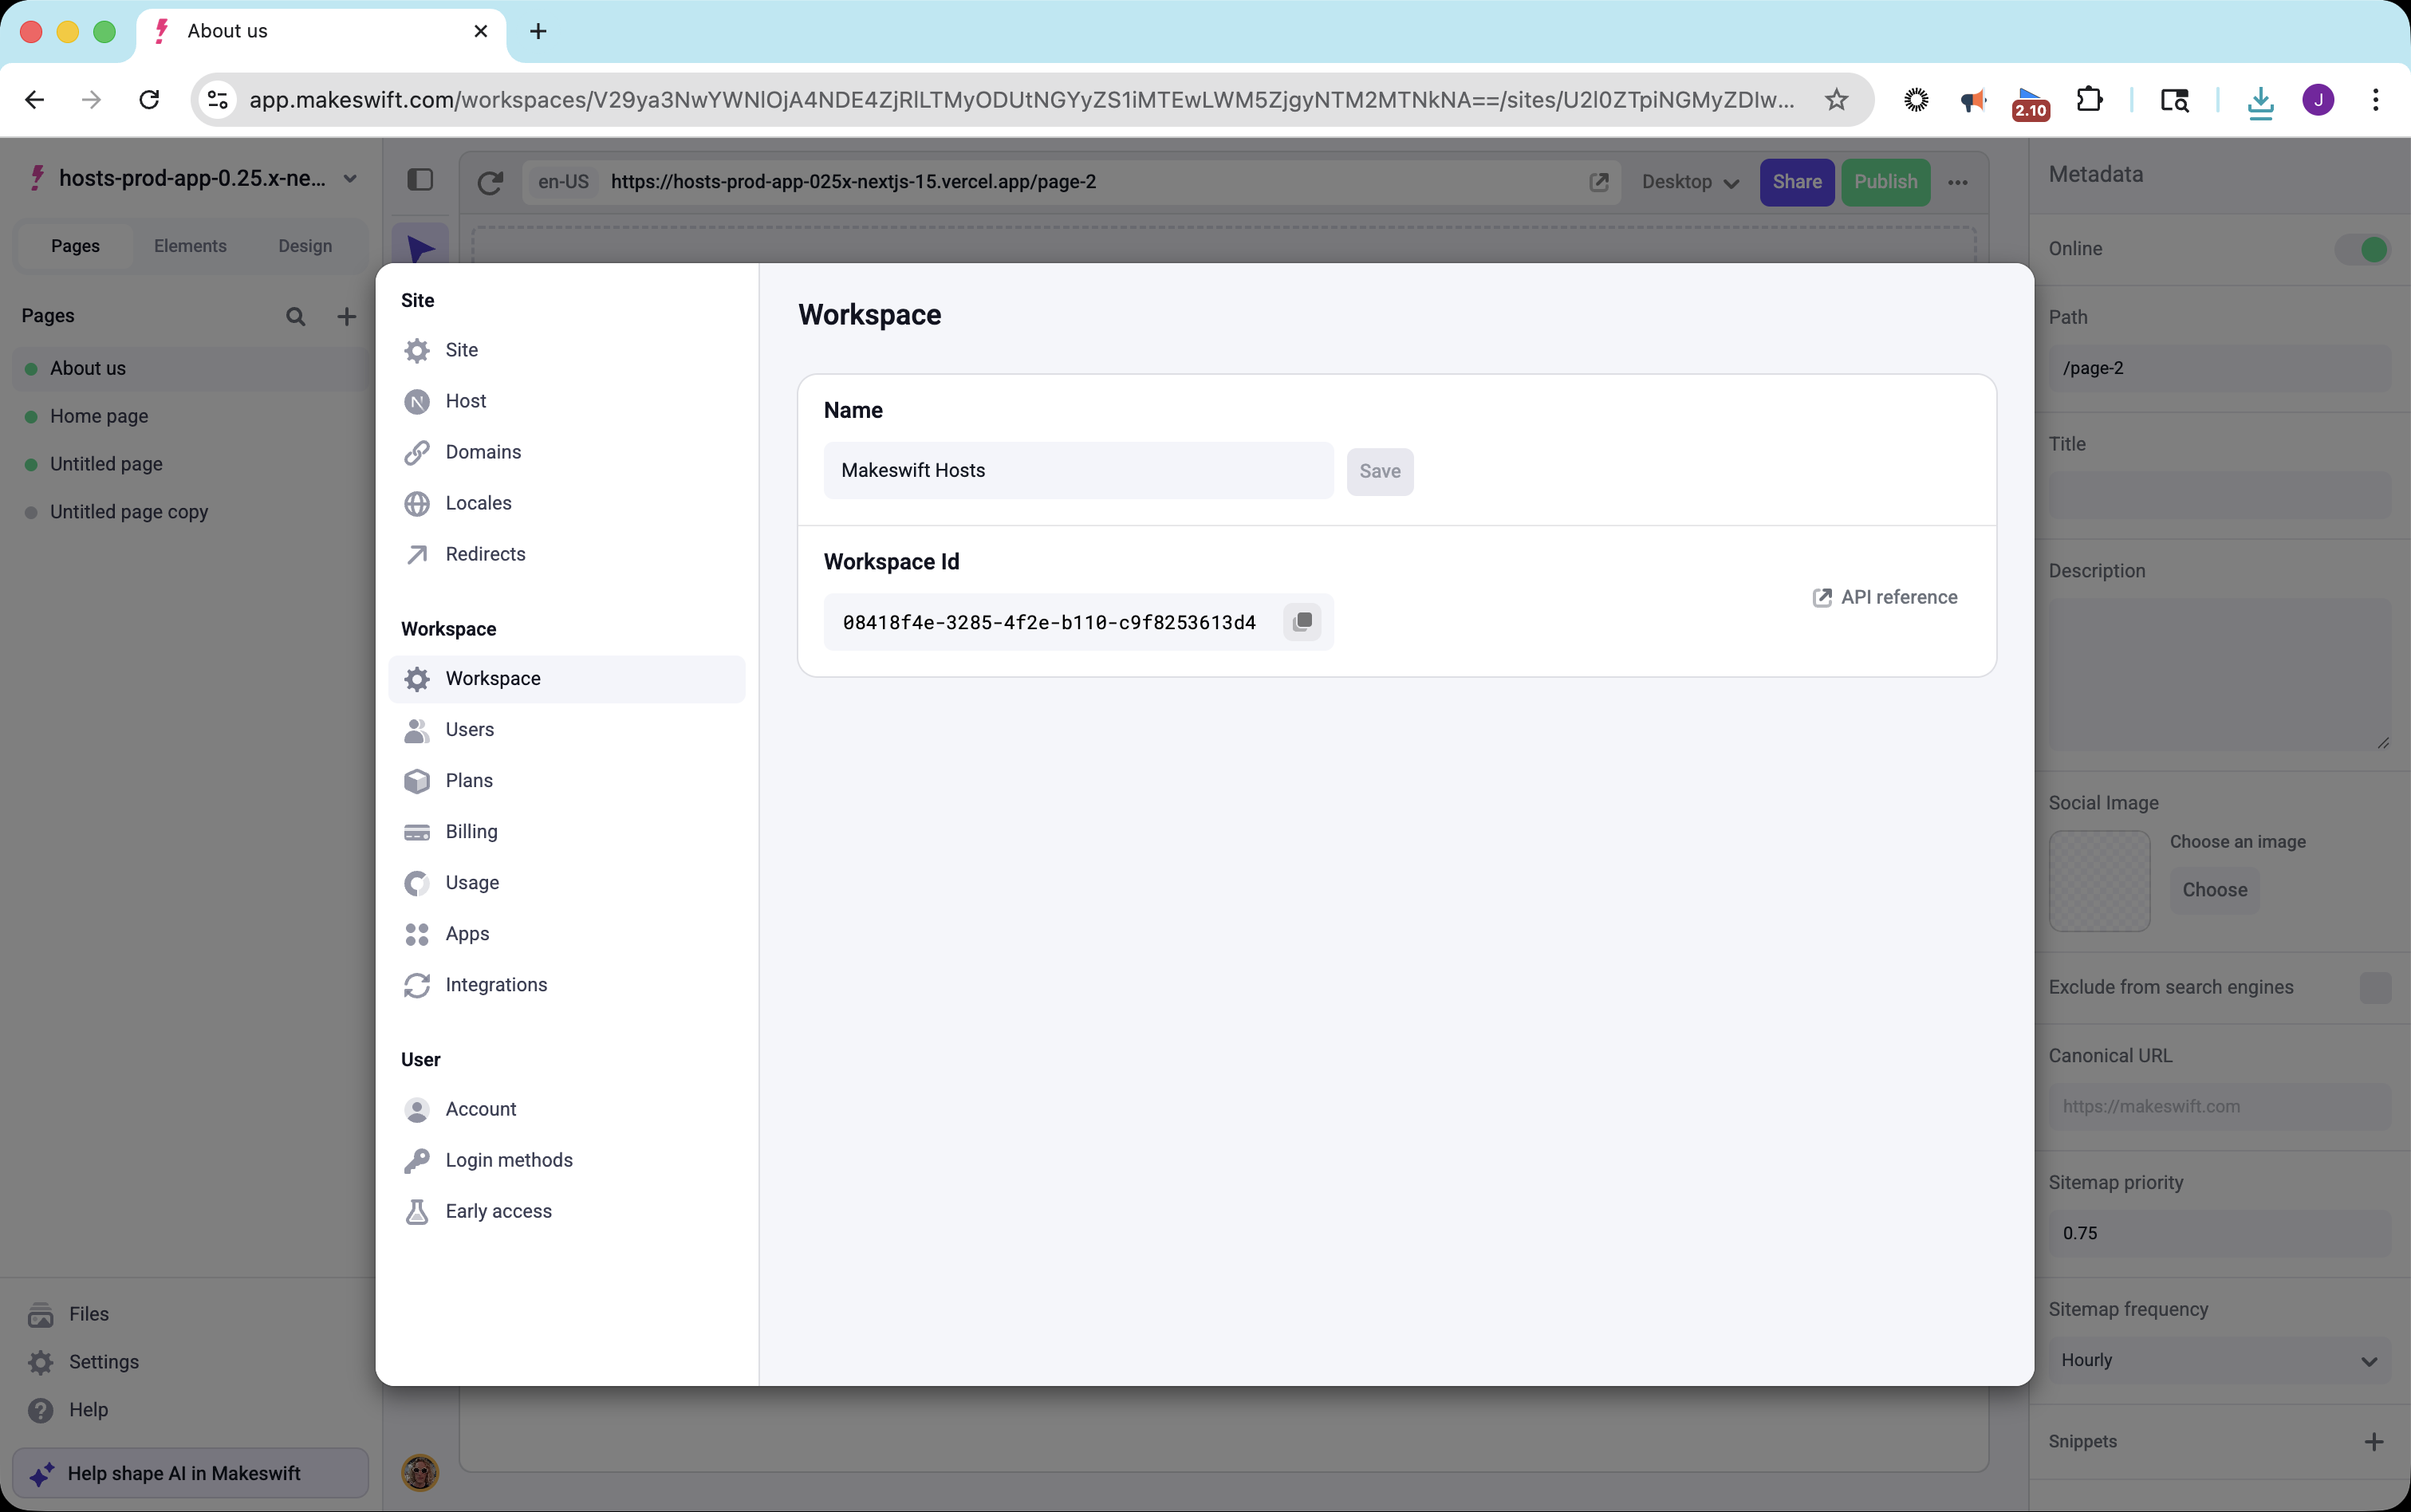Open browser downloads from the toolbar

[x=2260, y=100]
